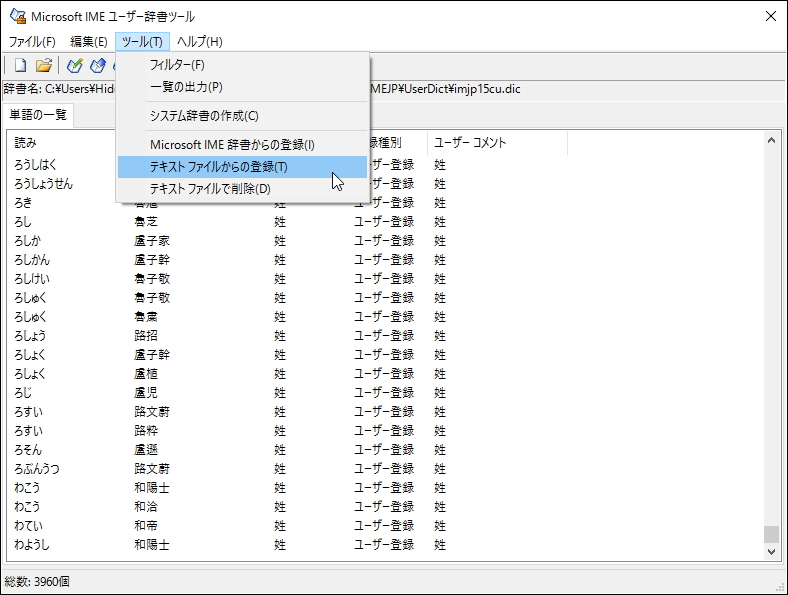The height and width of the screenshot is (595, 788).
Task: Click the 総数: 3960個 status bar count
Action: click(37, 582)
